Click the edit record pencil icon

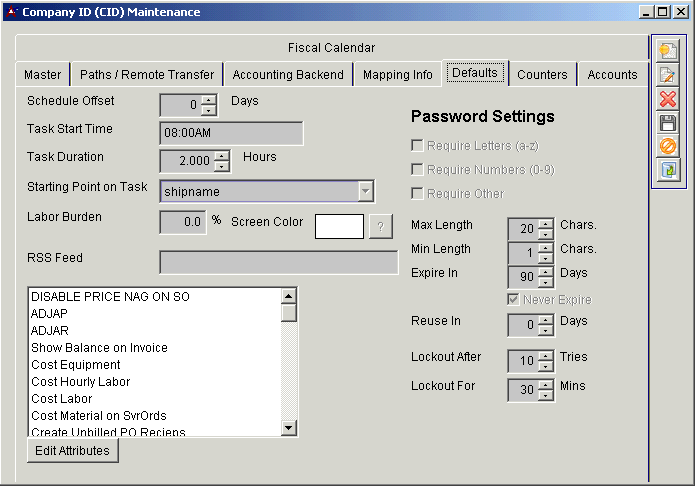[667, 75]
